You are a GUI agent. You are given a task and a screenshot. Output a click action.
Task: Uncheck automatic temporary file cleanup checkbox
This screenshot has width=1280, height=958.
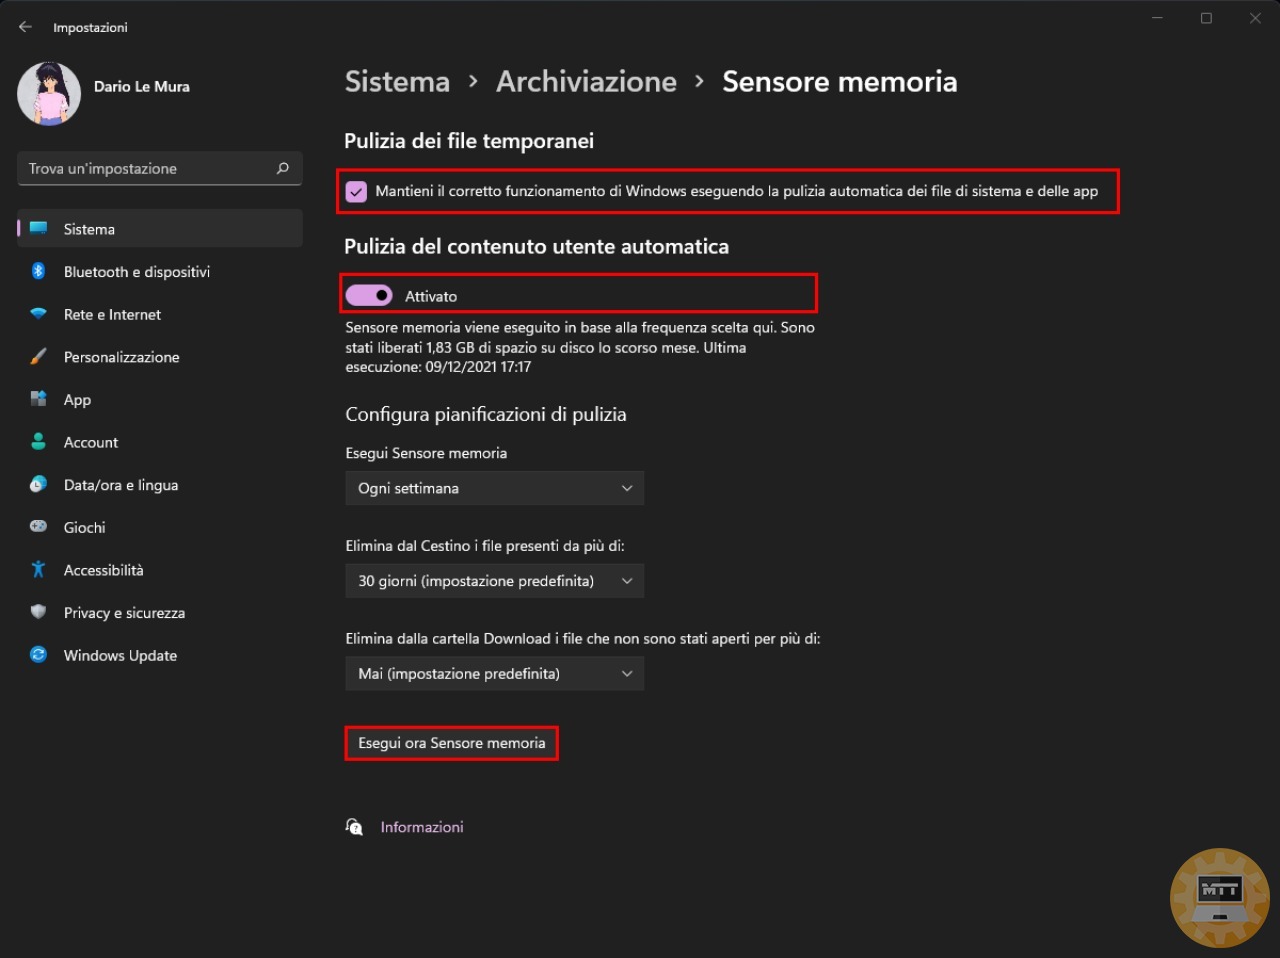click(356, 191)
